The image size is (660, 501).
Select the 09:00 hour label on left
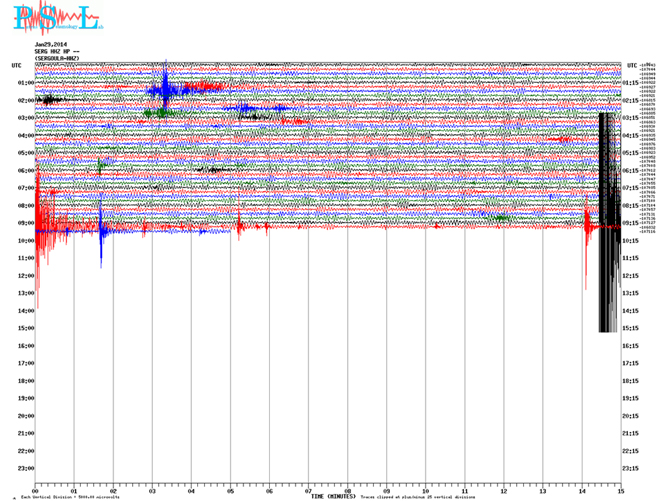[x=26, y=223]
